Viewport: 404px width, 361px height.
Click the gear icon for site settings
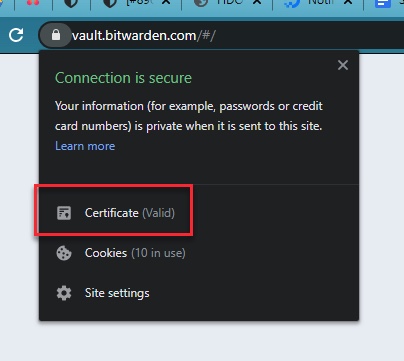tap(64, 293)
